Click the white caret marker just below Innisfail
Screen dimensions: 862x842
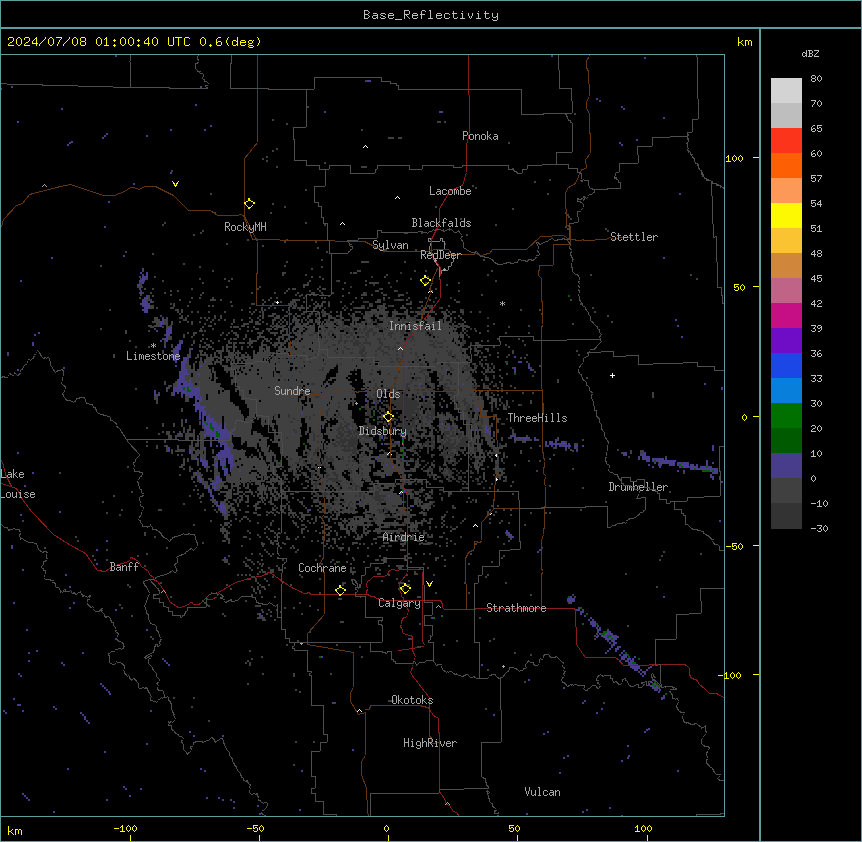400,348
